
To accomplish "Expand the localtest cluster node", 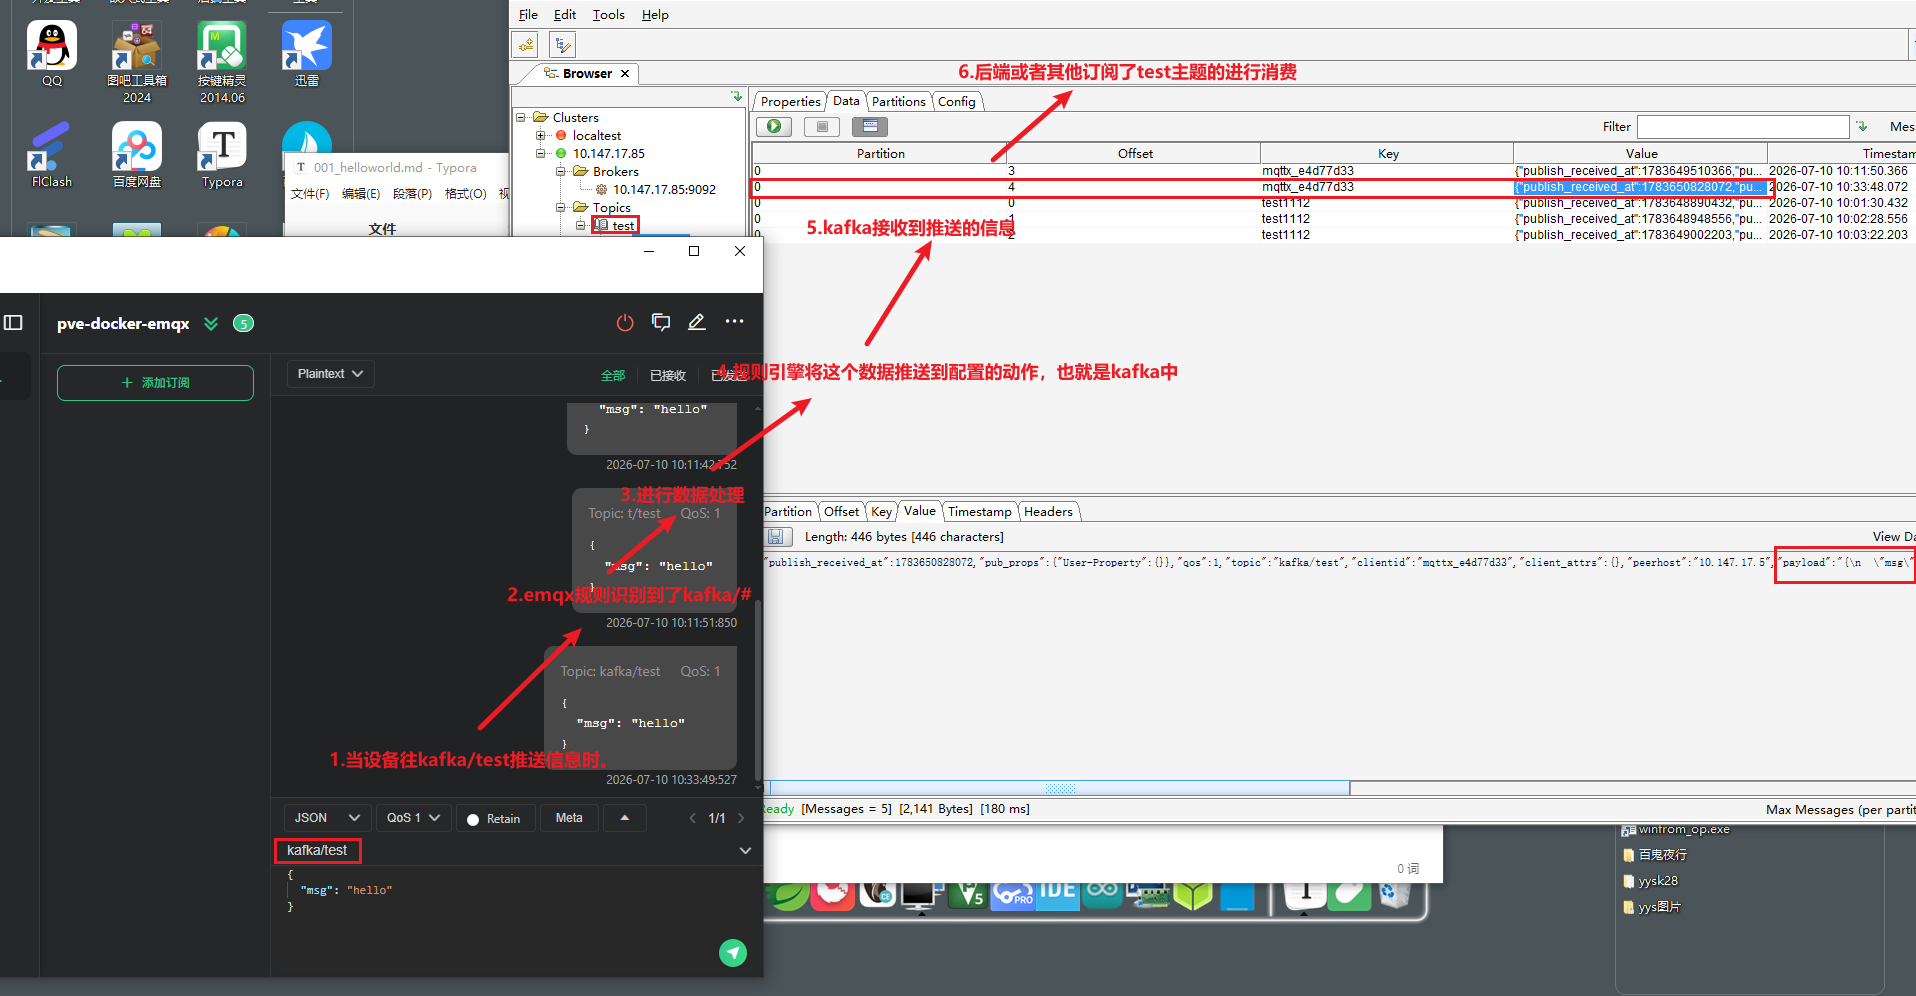I will tap(541, 136).
